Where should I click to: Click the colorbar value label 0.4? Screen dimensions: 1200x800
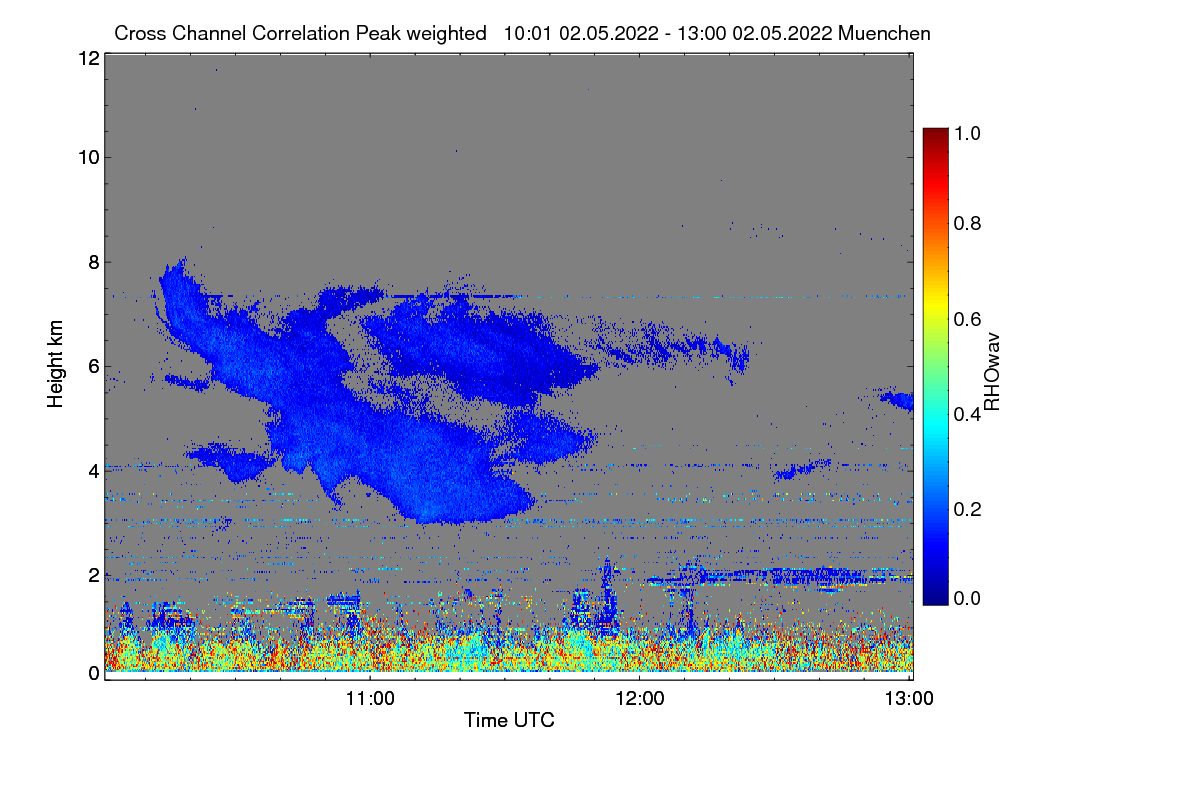968,413
